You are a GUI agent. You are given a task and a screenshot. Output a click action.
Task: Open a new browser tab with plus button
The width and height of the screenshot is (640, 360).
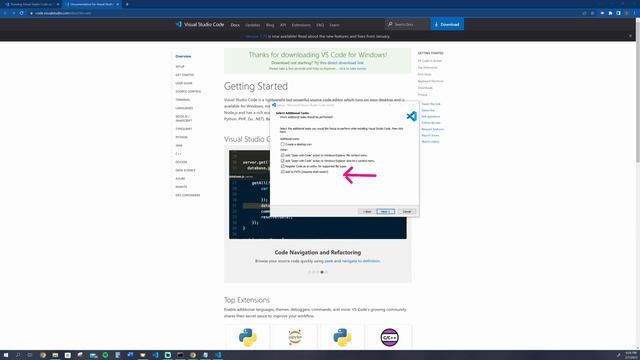coord(127,4)
